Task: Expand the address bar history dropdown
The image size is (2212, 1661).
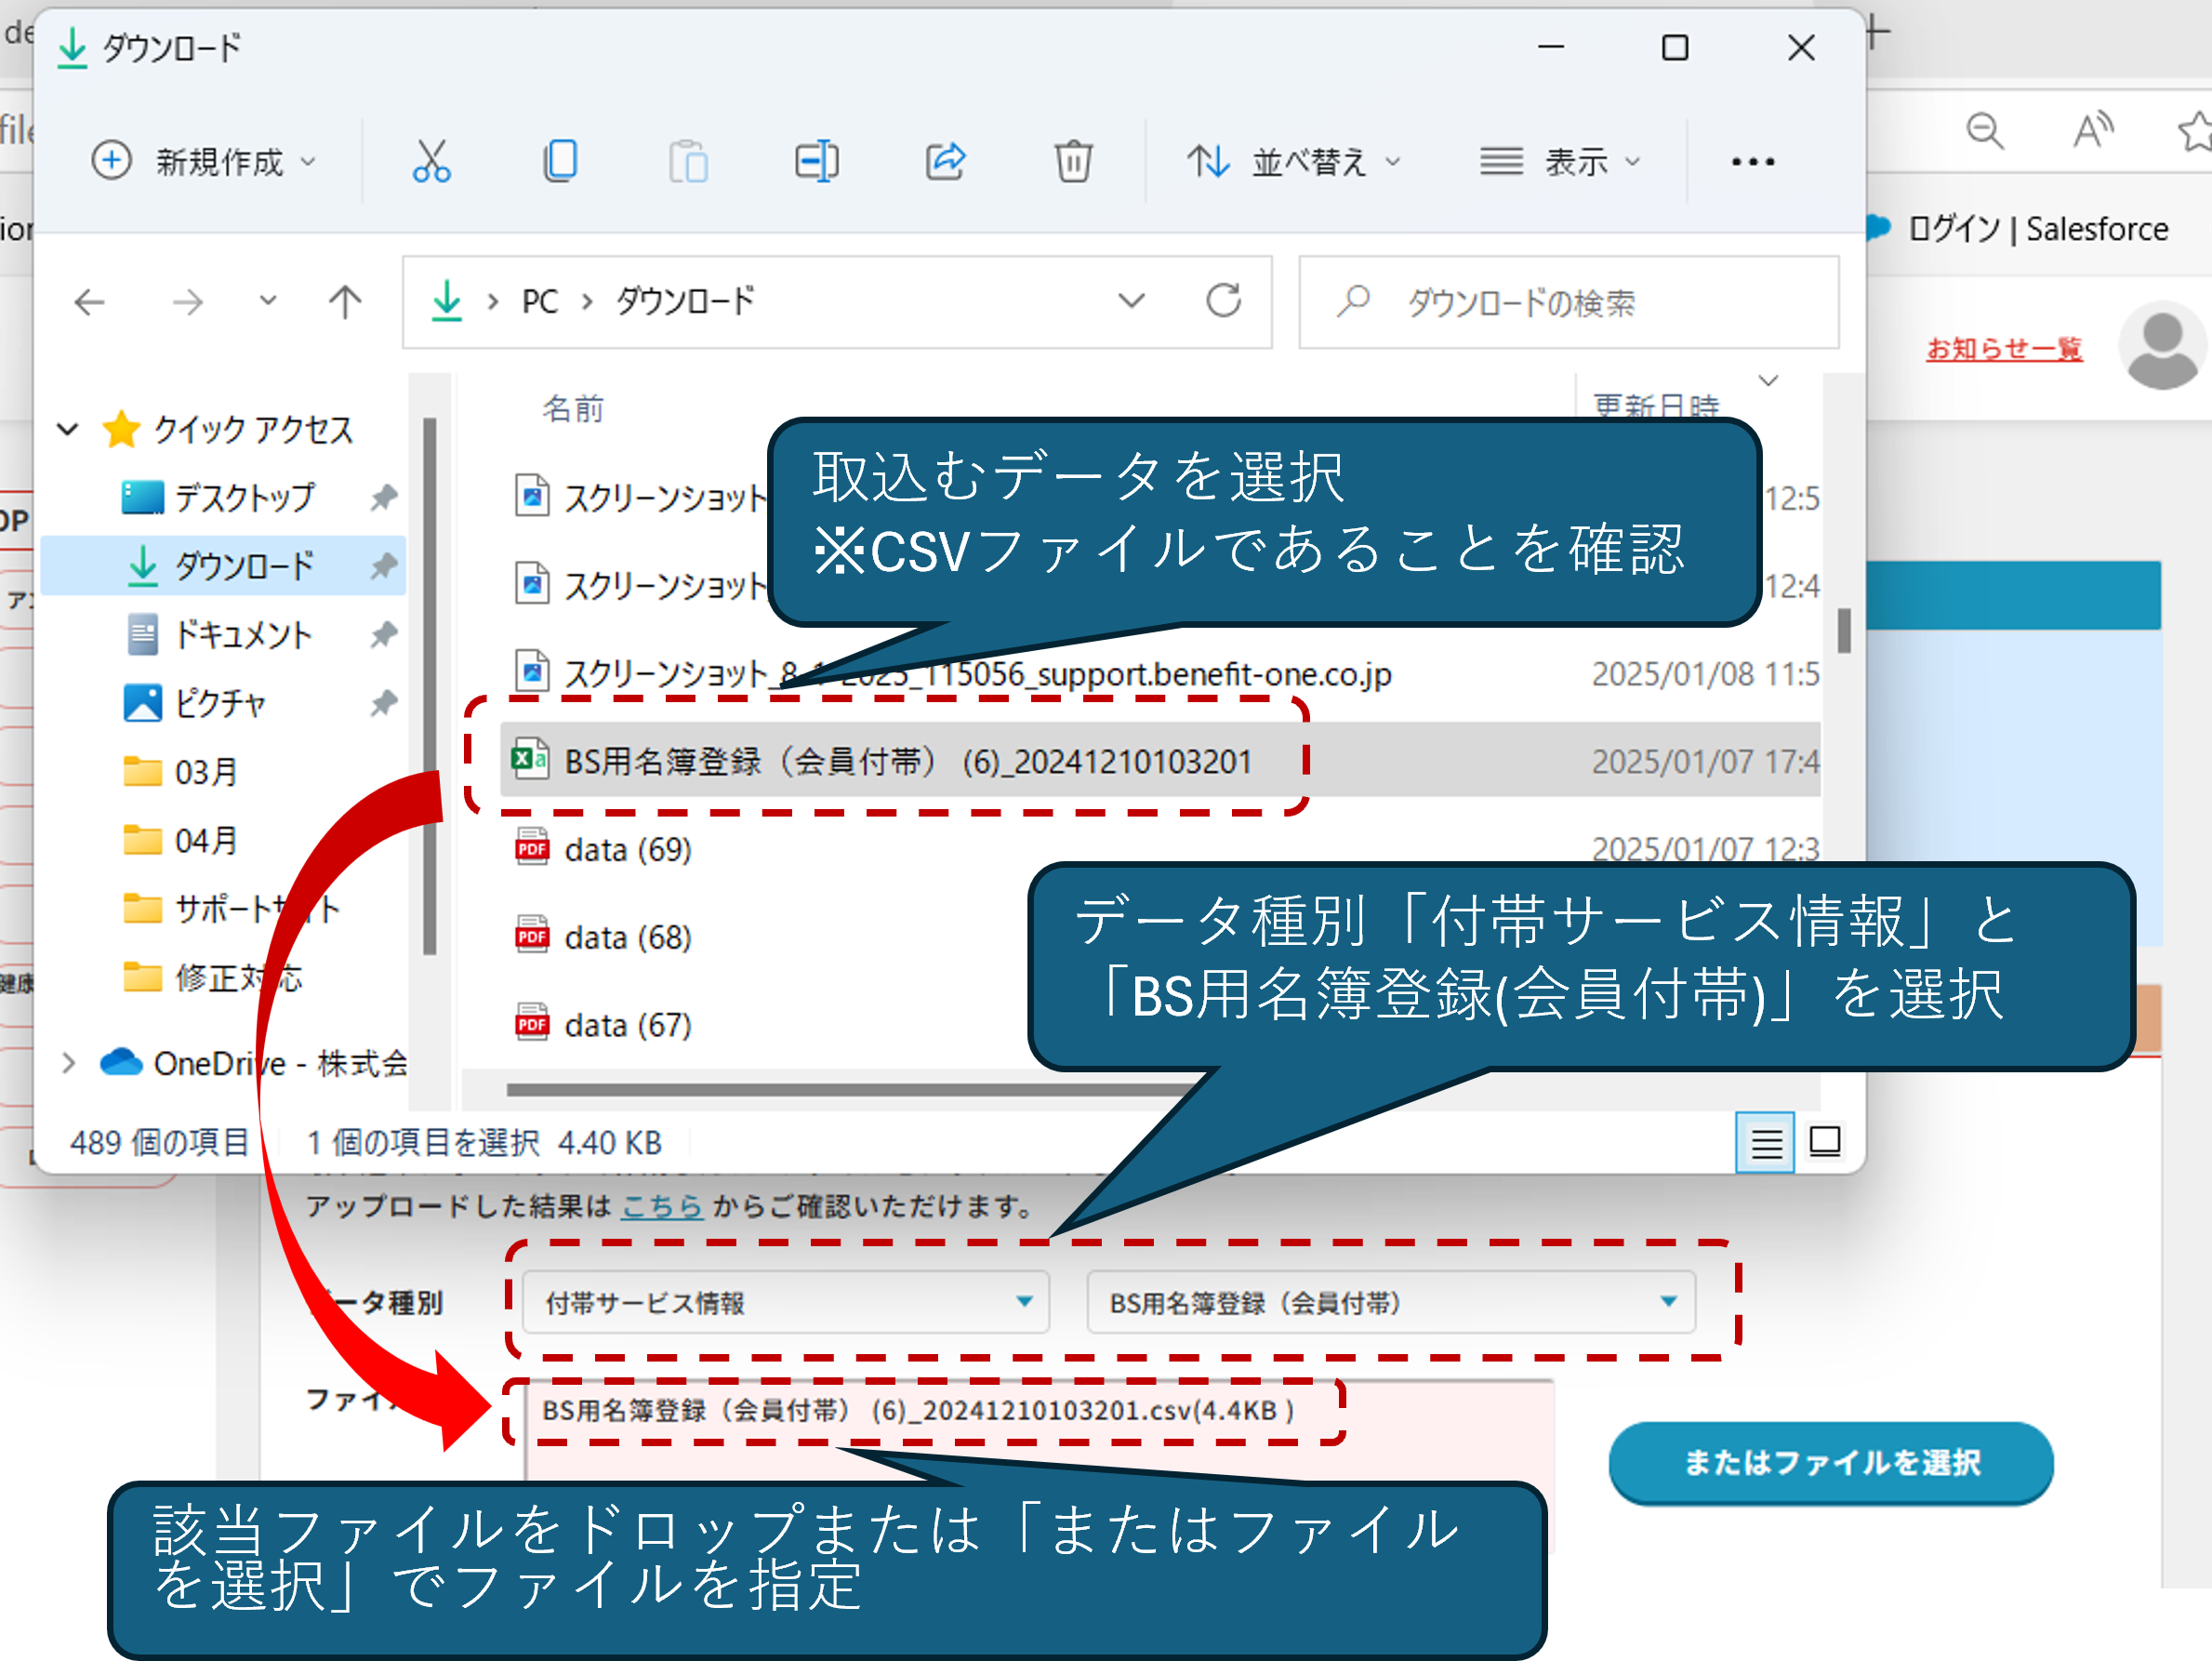Action: point(1130,301)
